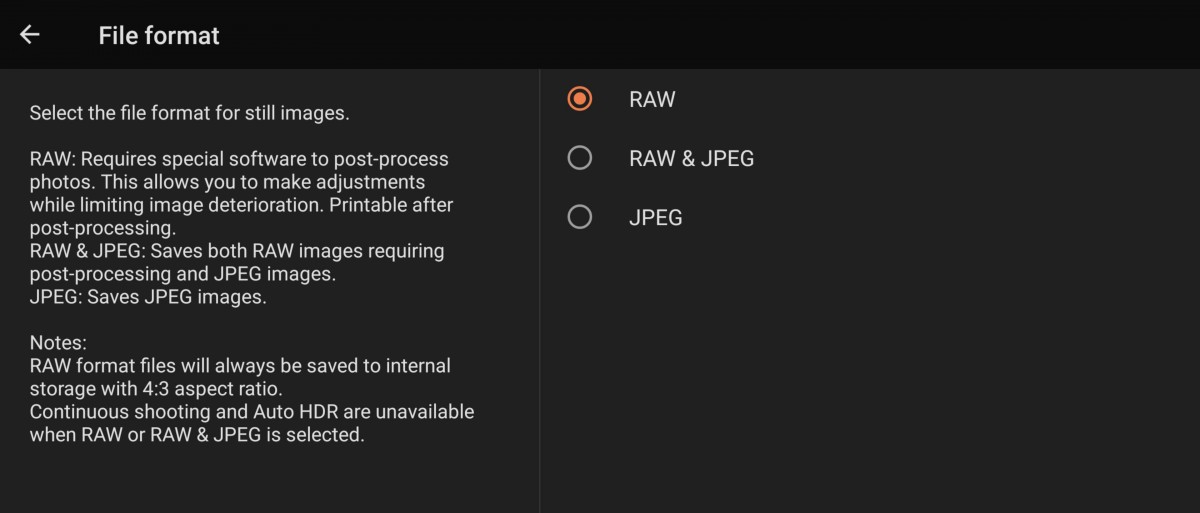This screenshot has height=513, width=1200.
Task: Click the "RAW" option label
Action: pyautogui.click(x=652, y=99)
